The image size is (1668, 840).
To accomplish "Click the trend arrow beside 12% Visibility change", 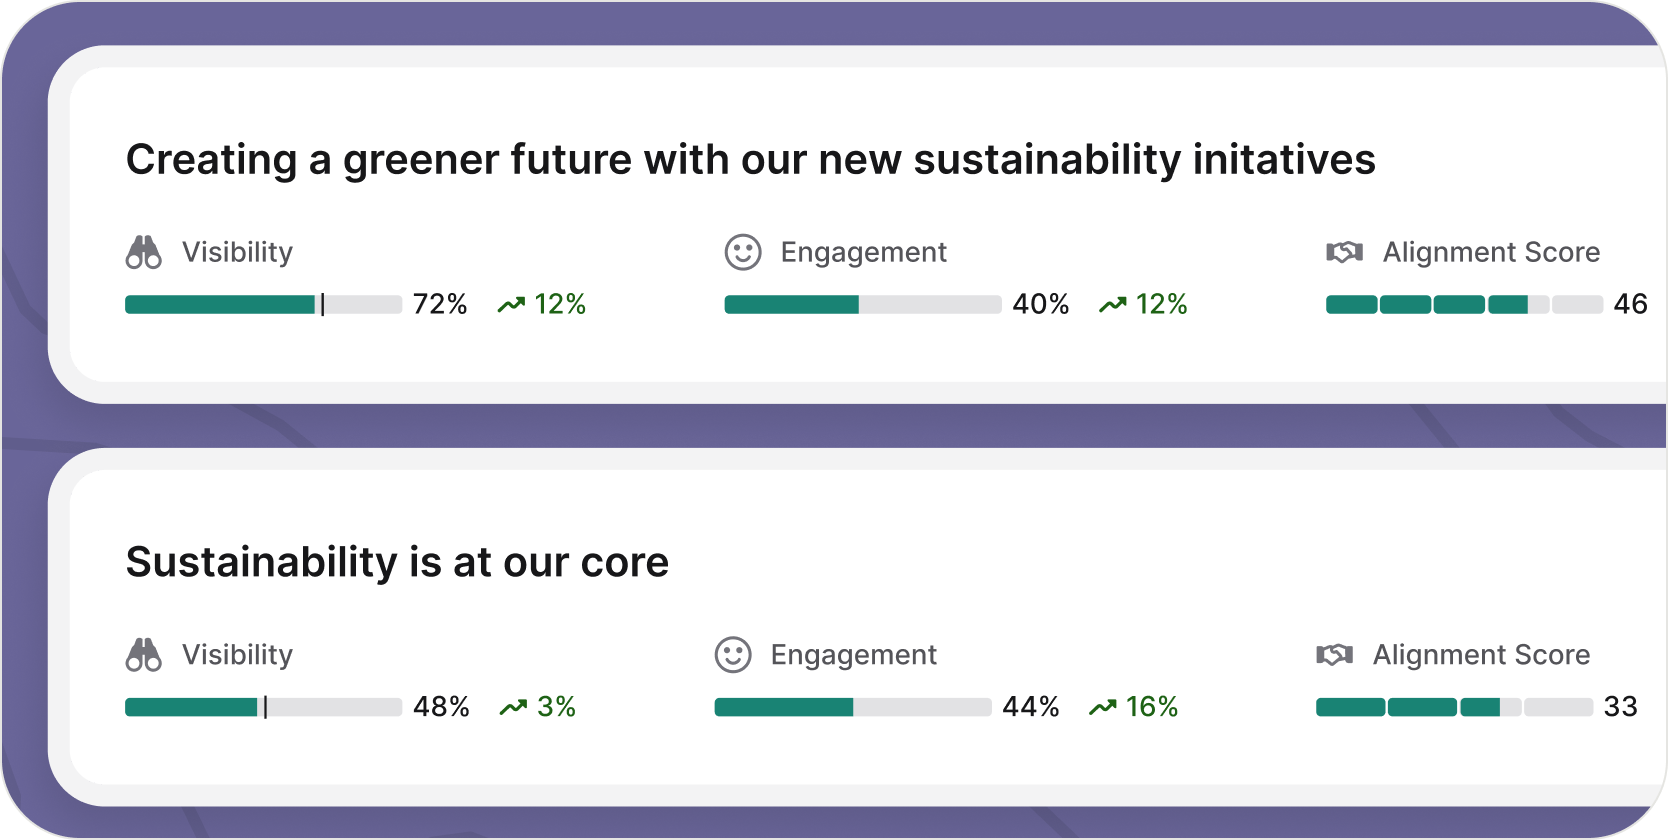I will point(511,305).
